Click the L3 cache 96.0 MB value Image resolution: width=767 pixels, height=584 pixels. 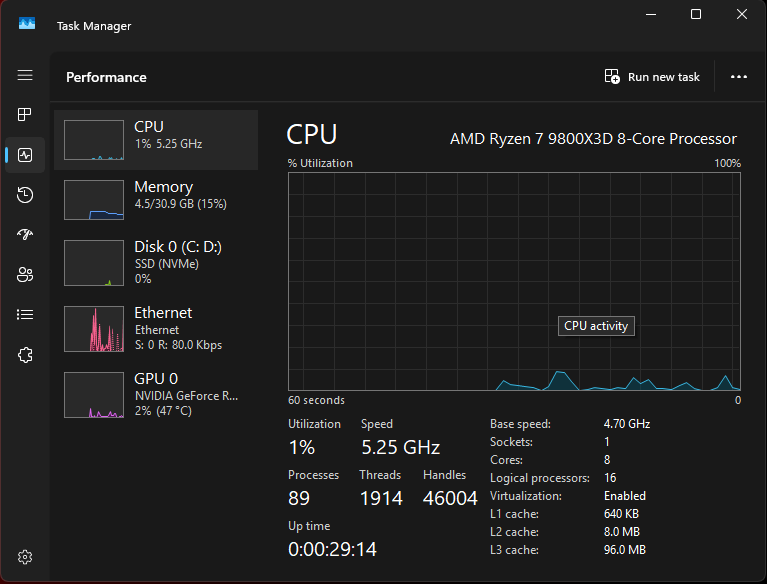[625, 550]
